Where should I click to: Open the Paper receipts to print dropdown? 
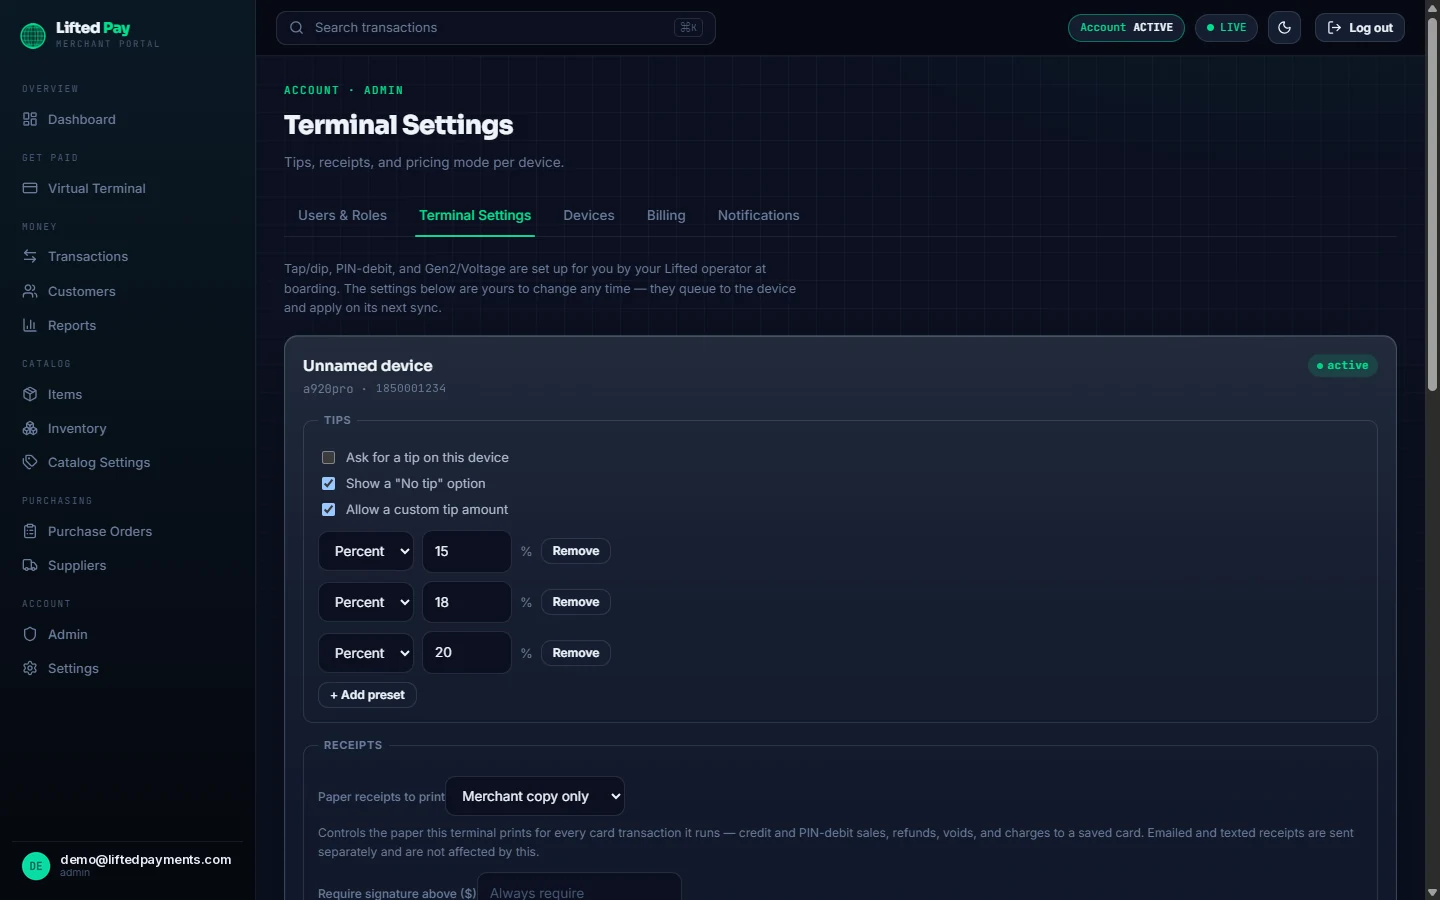(535, 796)
